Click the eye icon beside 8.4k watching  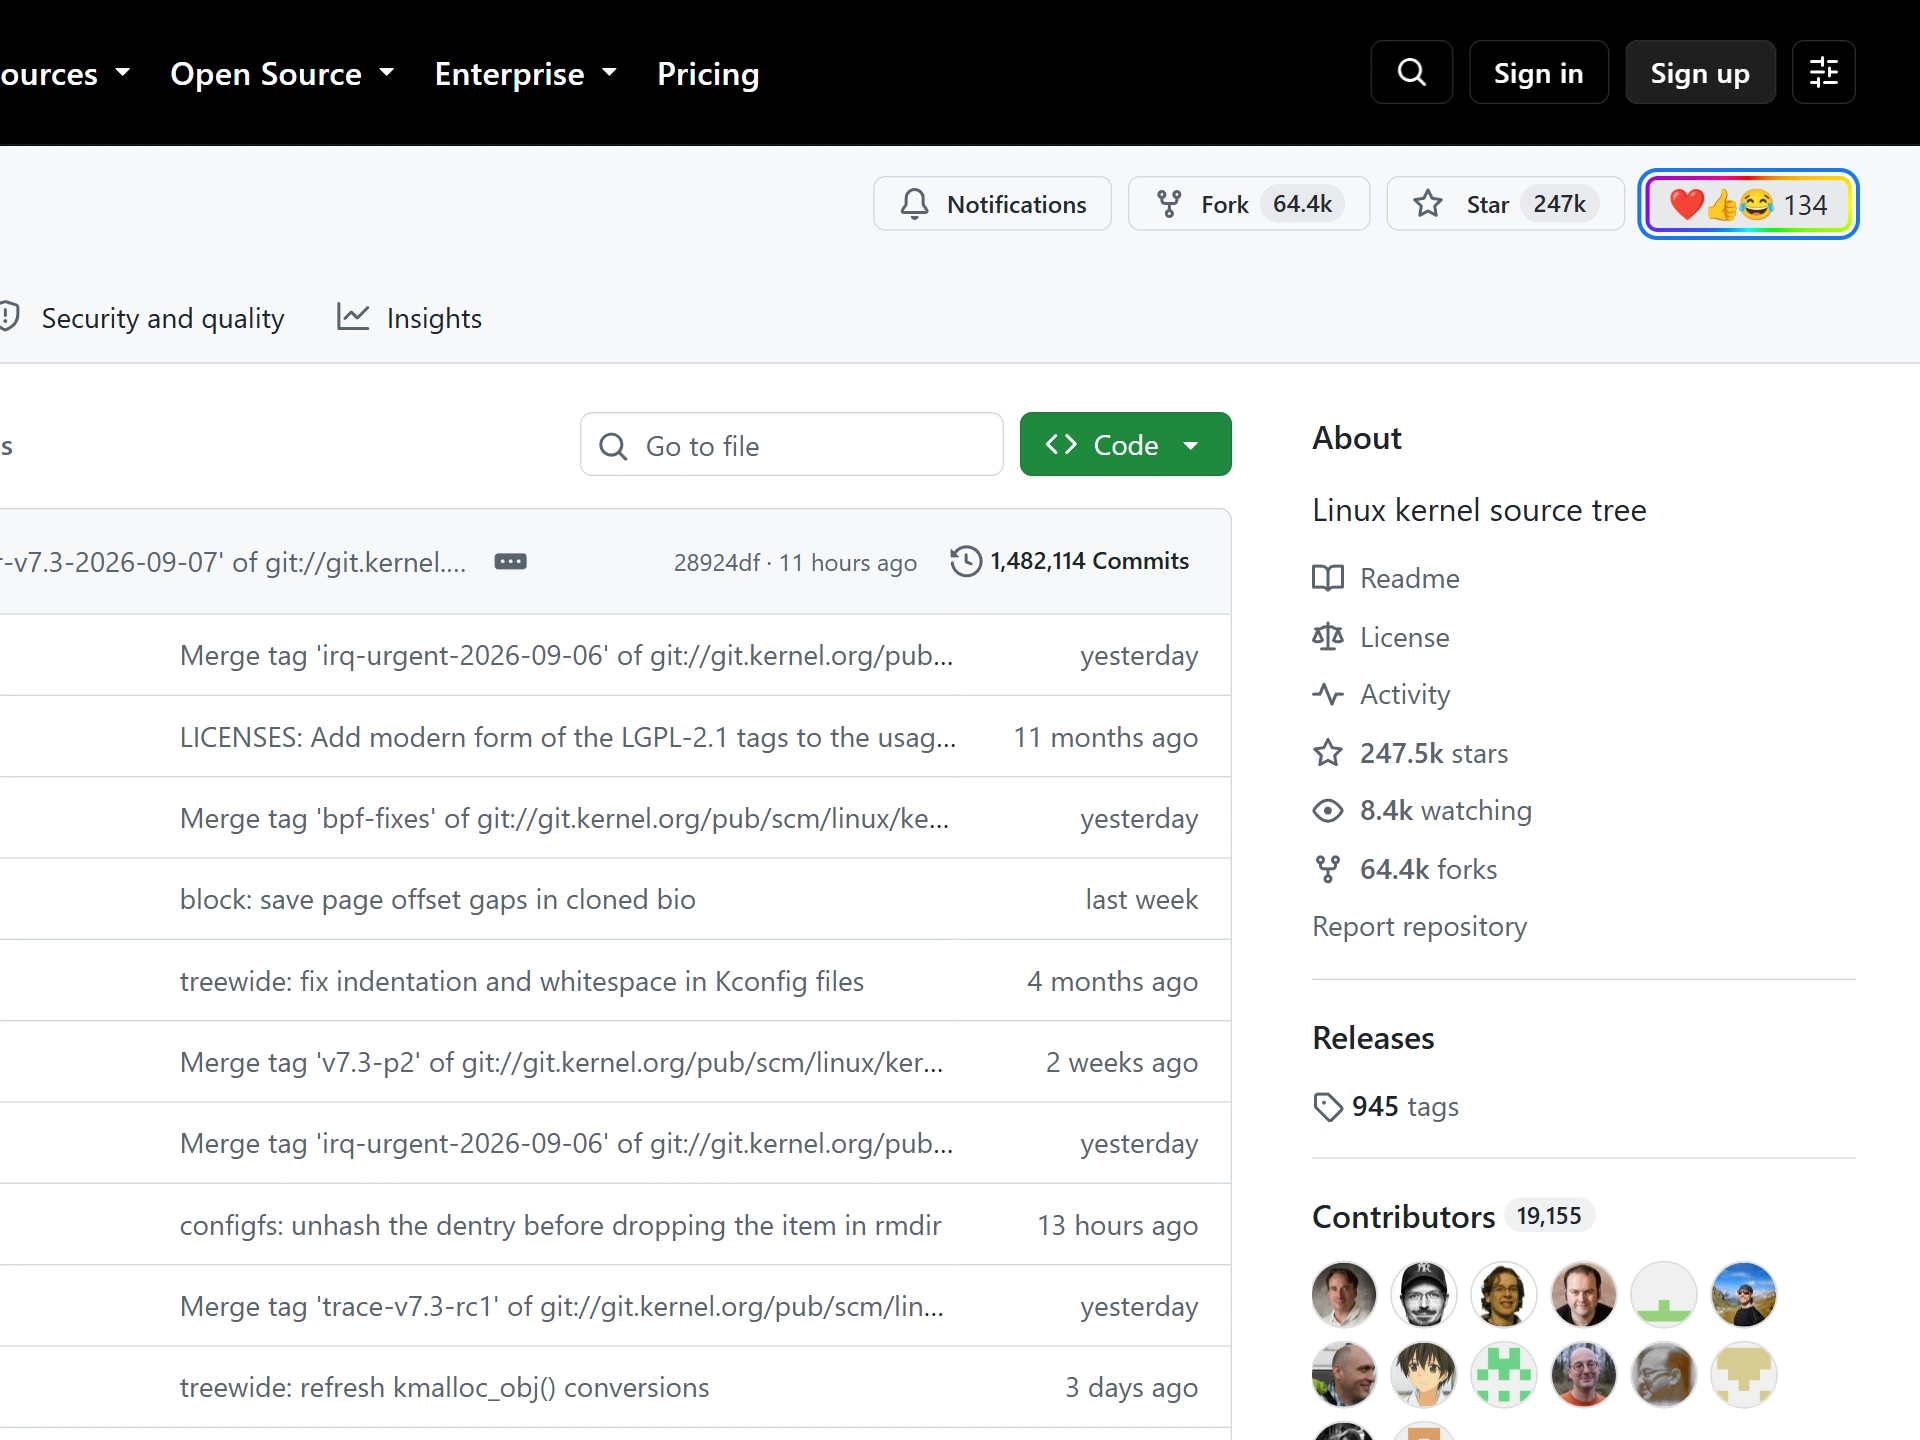click(1327, 810)
